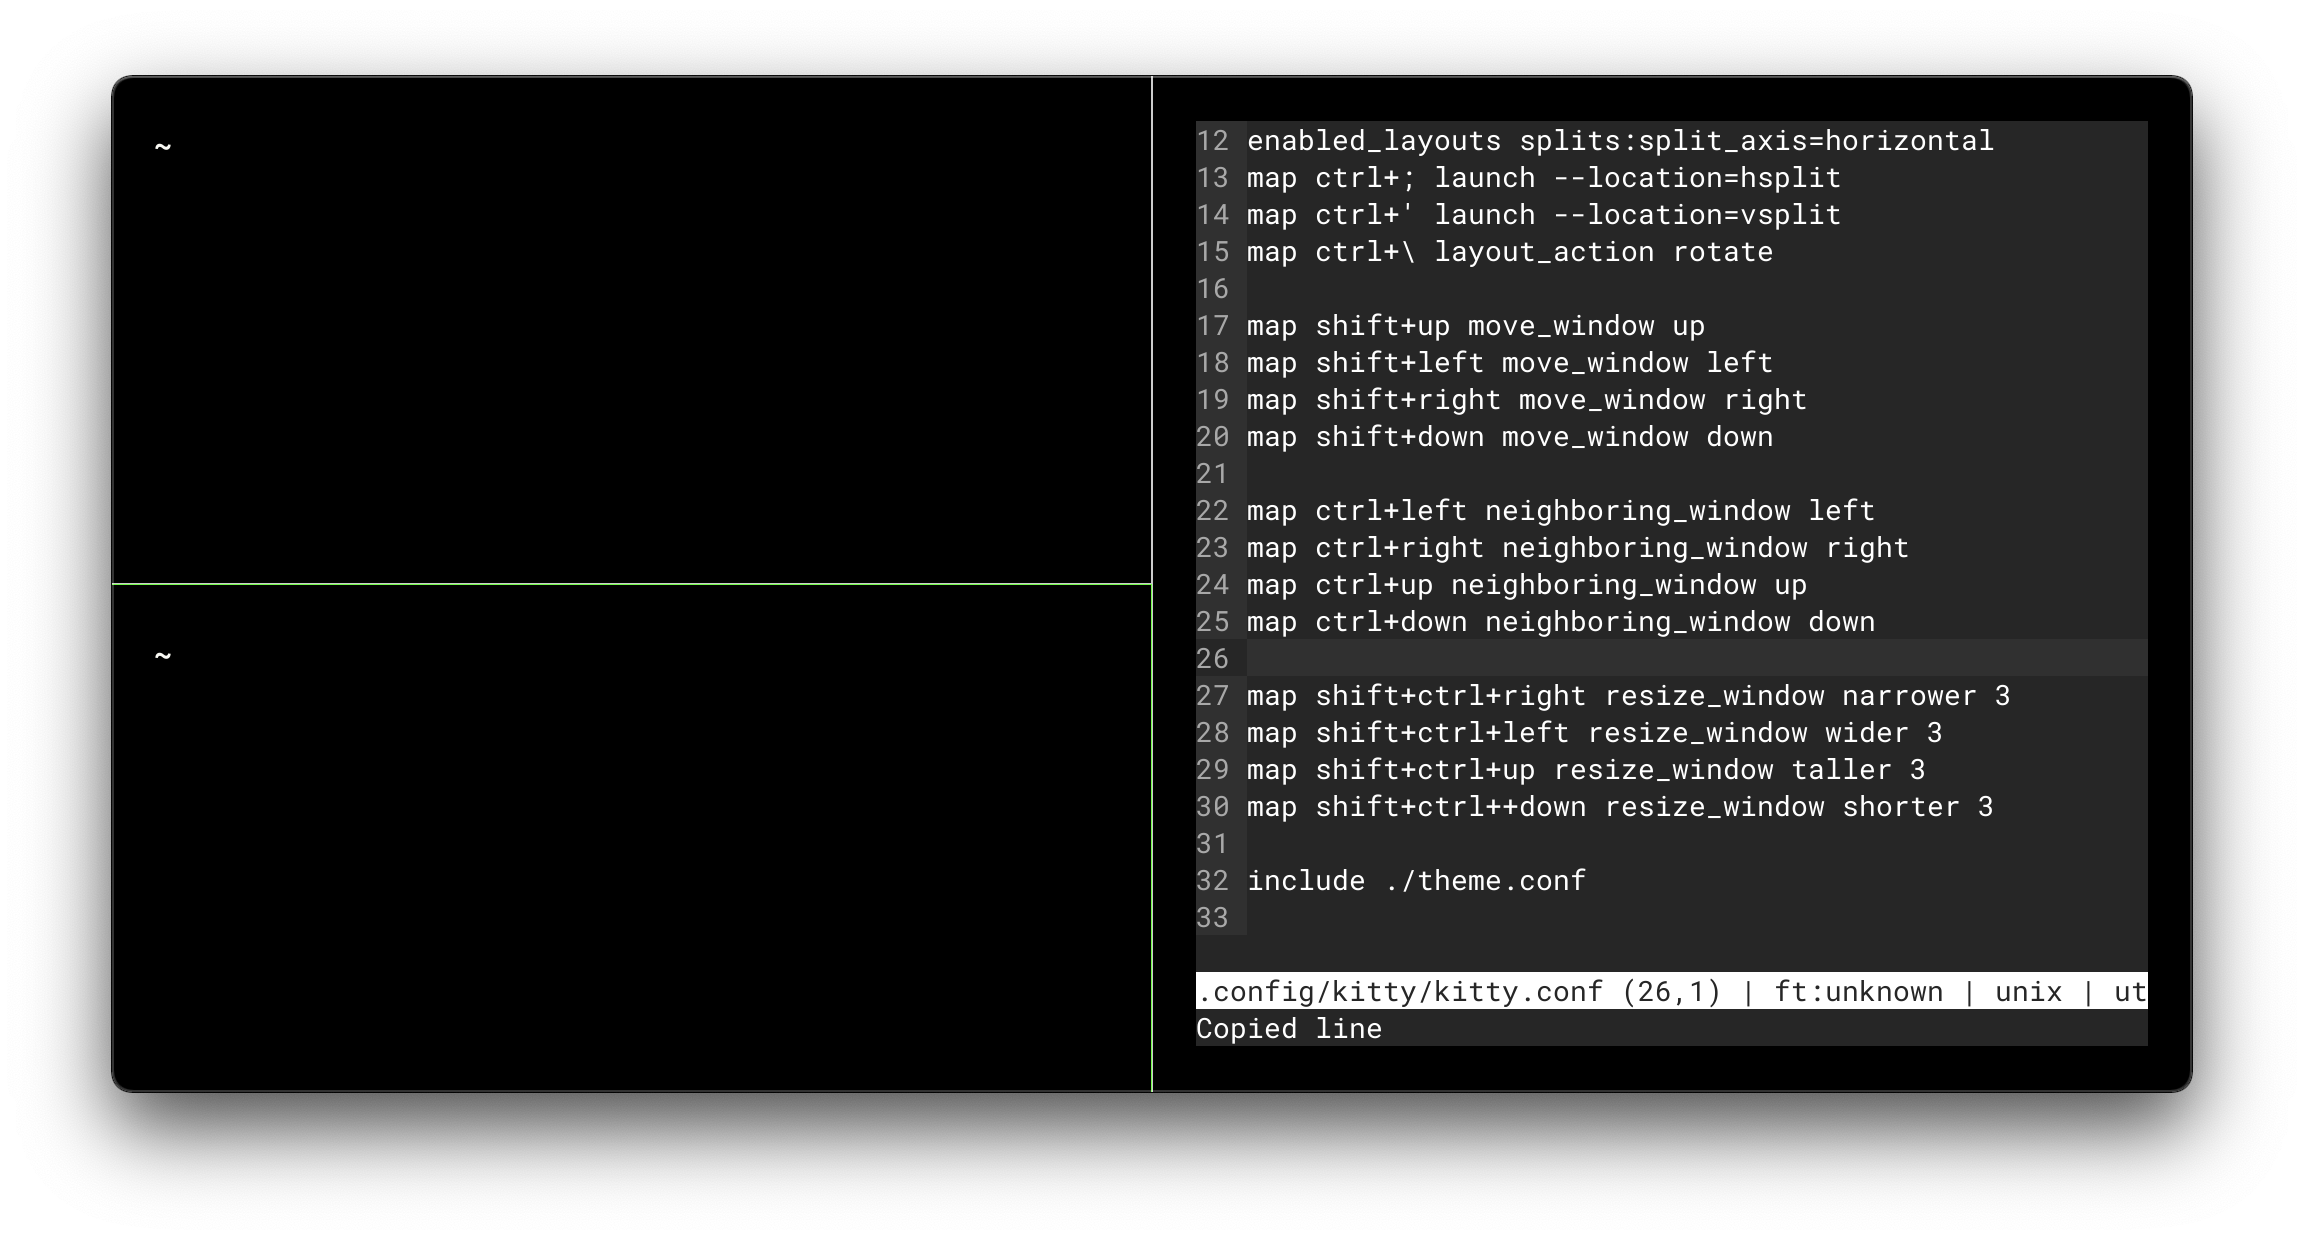
Task: Click the layout_action rotate mapping line
Action: [1509, 251]
